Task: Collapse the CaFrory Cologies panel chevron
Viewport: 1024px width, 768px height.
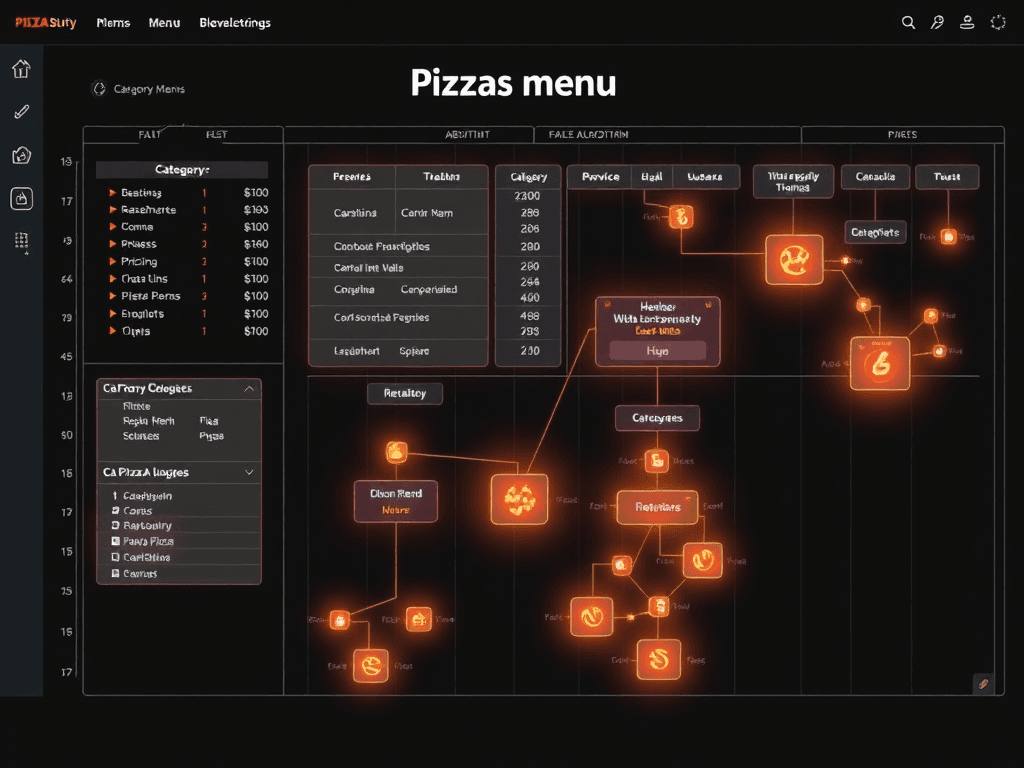Action: [248, 388]
